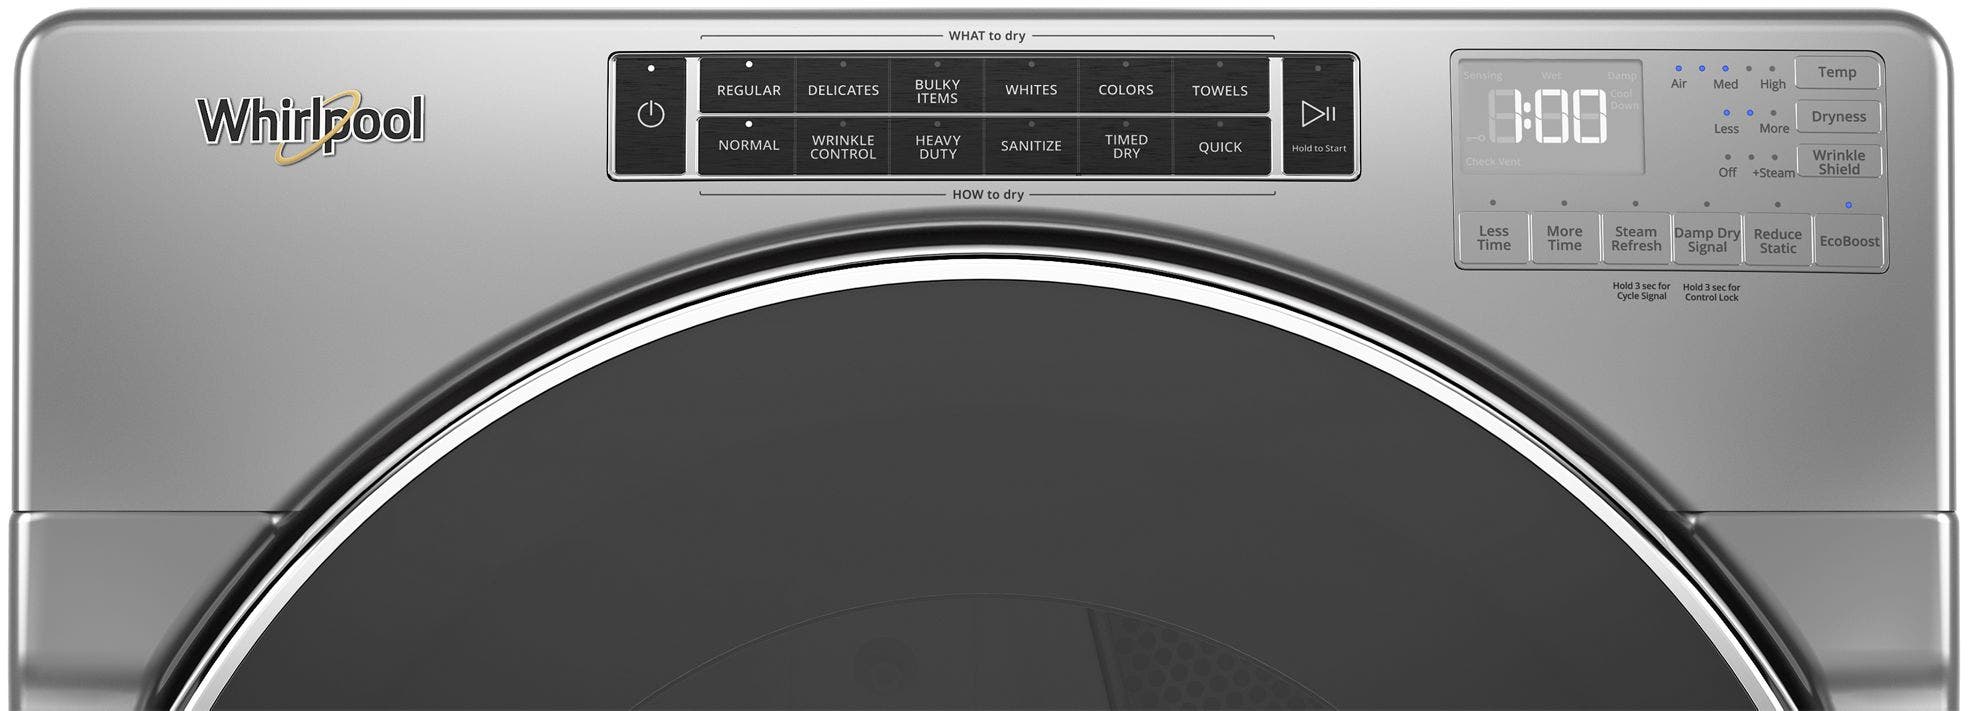
Task: Tap the Start/Pause play icon
Action: 1318,114
